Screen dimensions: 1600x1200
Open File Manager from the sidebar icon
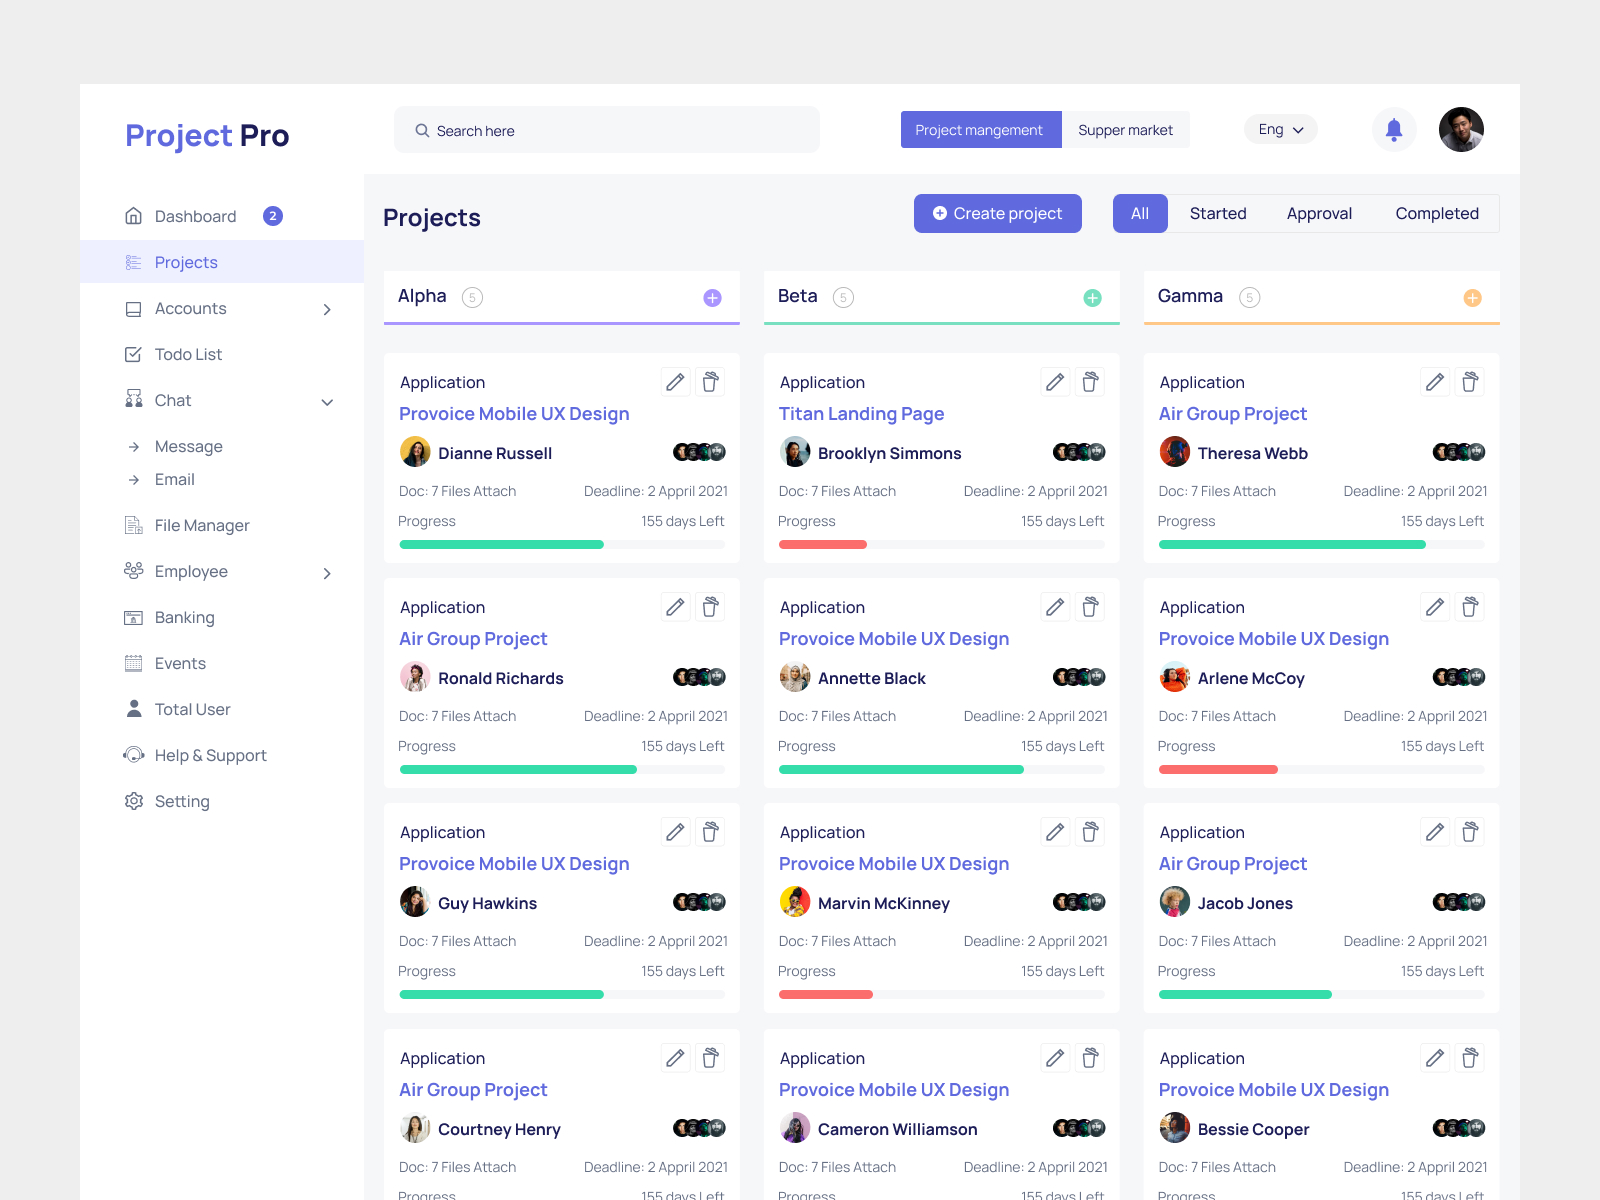pos(134,525)
